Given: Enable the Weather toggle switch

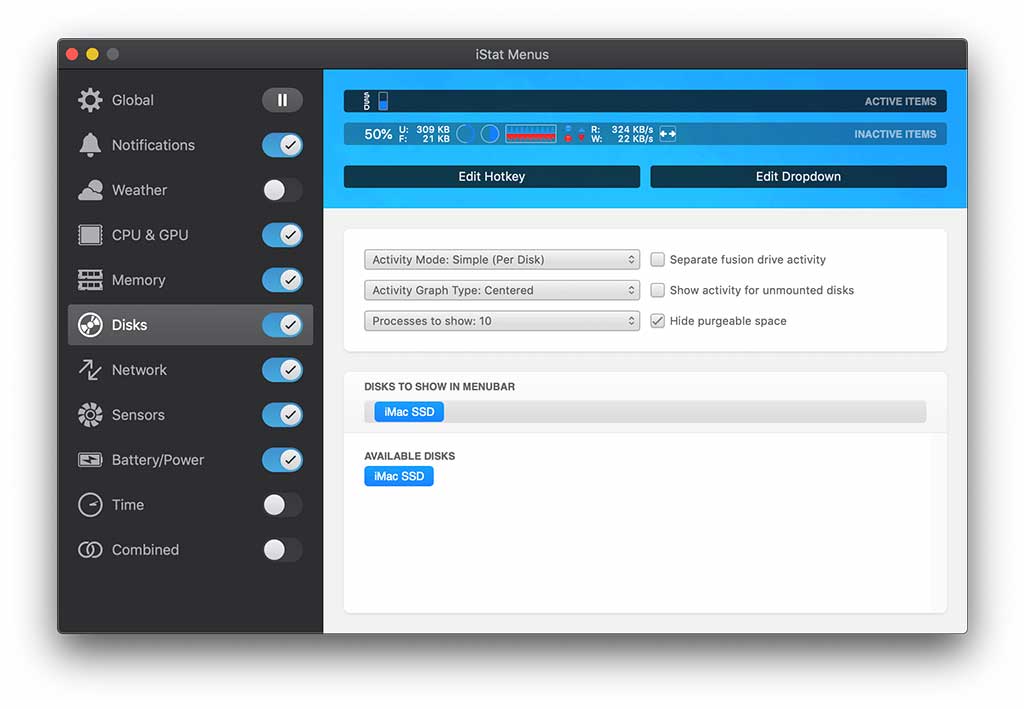Looking at the screenshot, I should click(282, 190).
